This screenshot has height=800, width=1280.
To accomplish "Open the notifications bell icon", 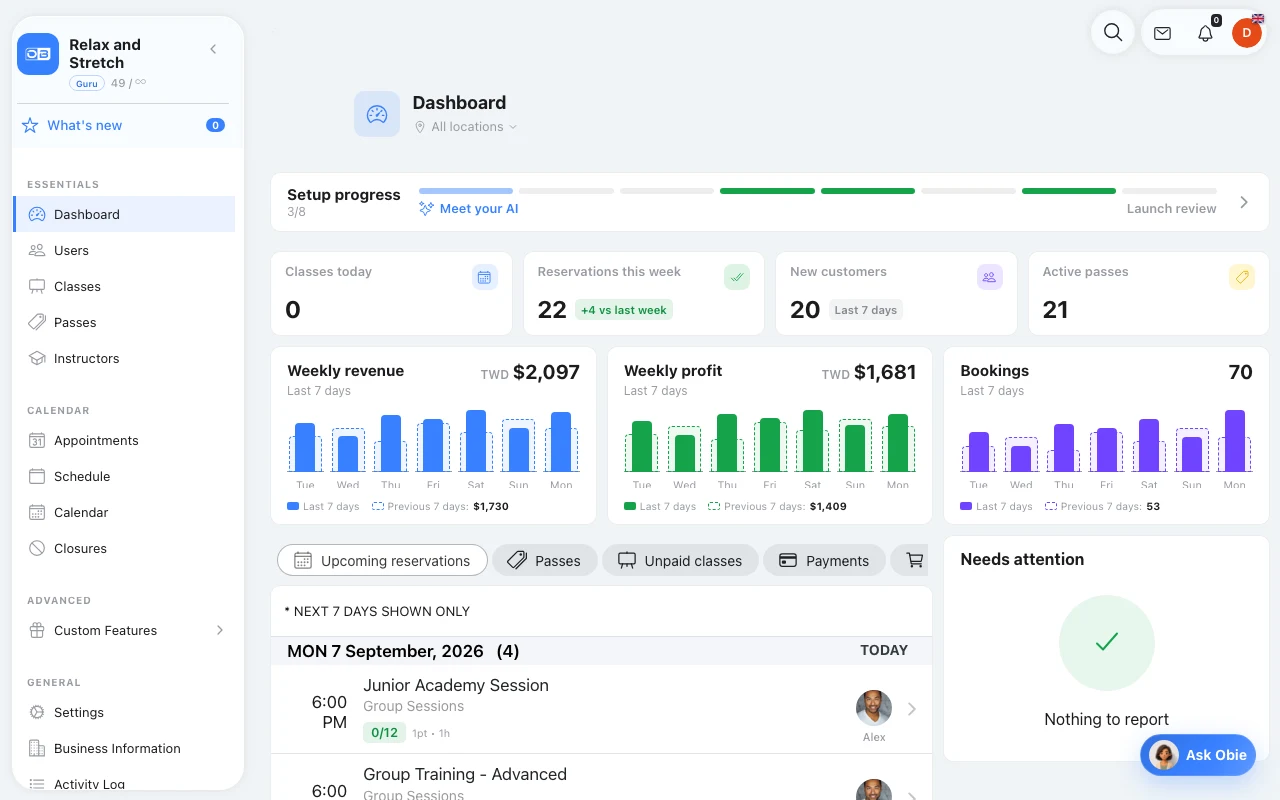I will (1205, 33).
